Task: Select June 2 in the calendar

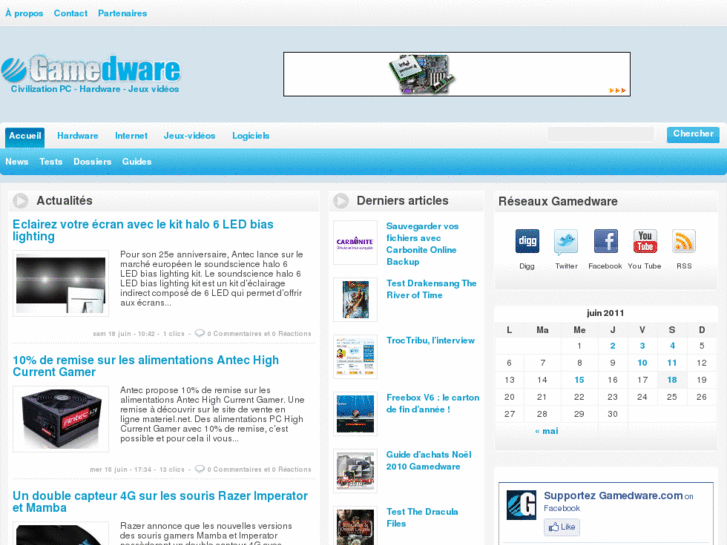Action: [612, 346]
